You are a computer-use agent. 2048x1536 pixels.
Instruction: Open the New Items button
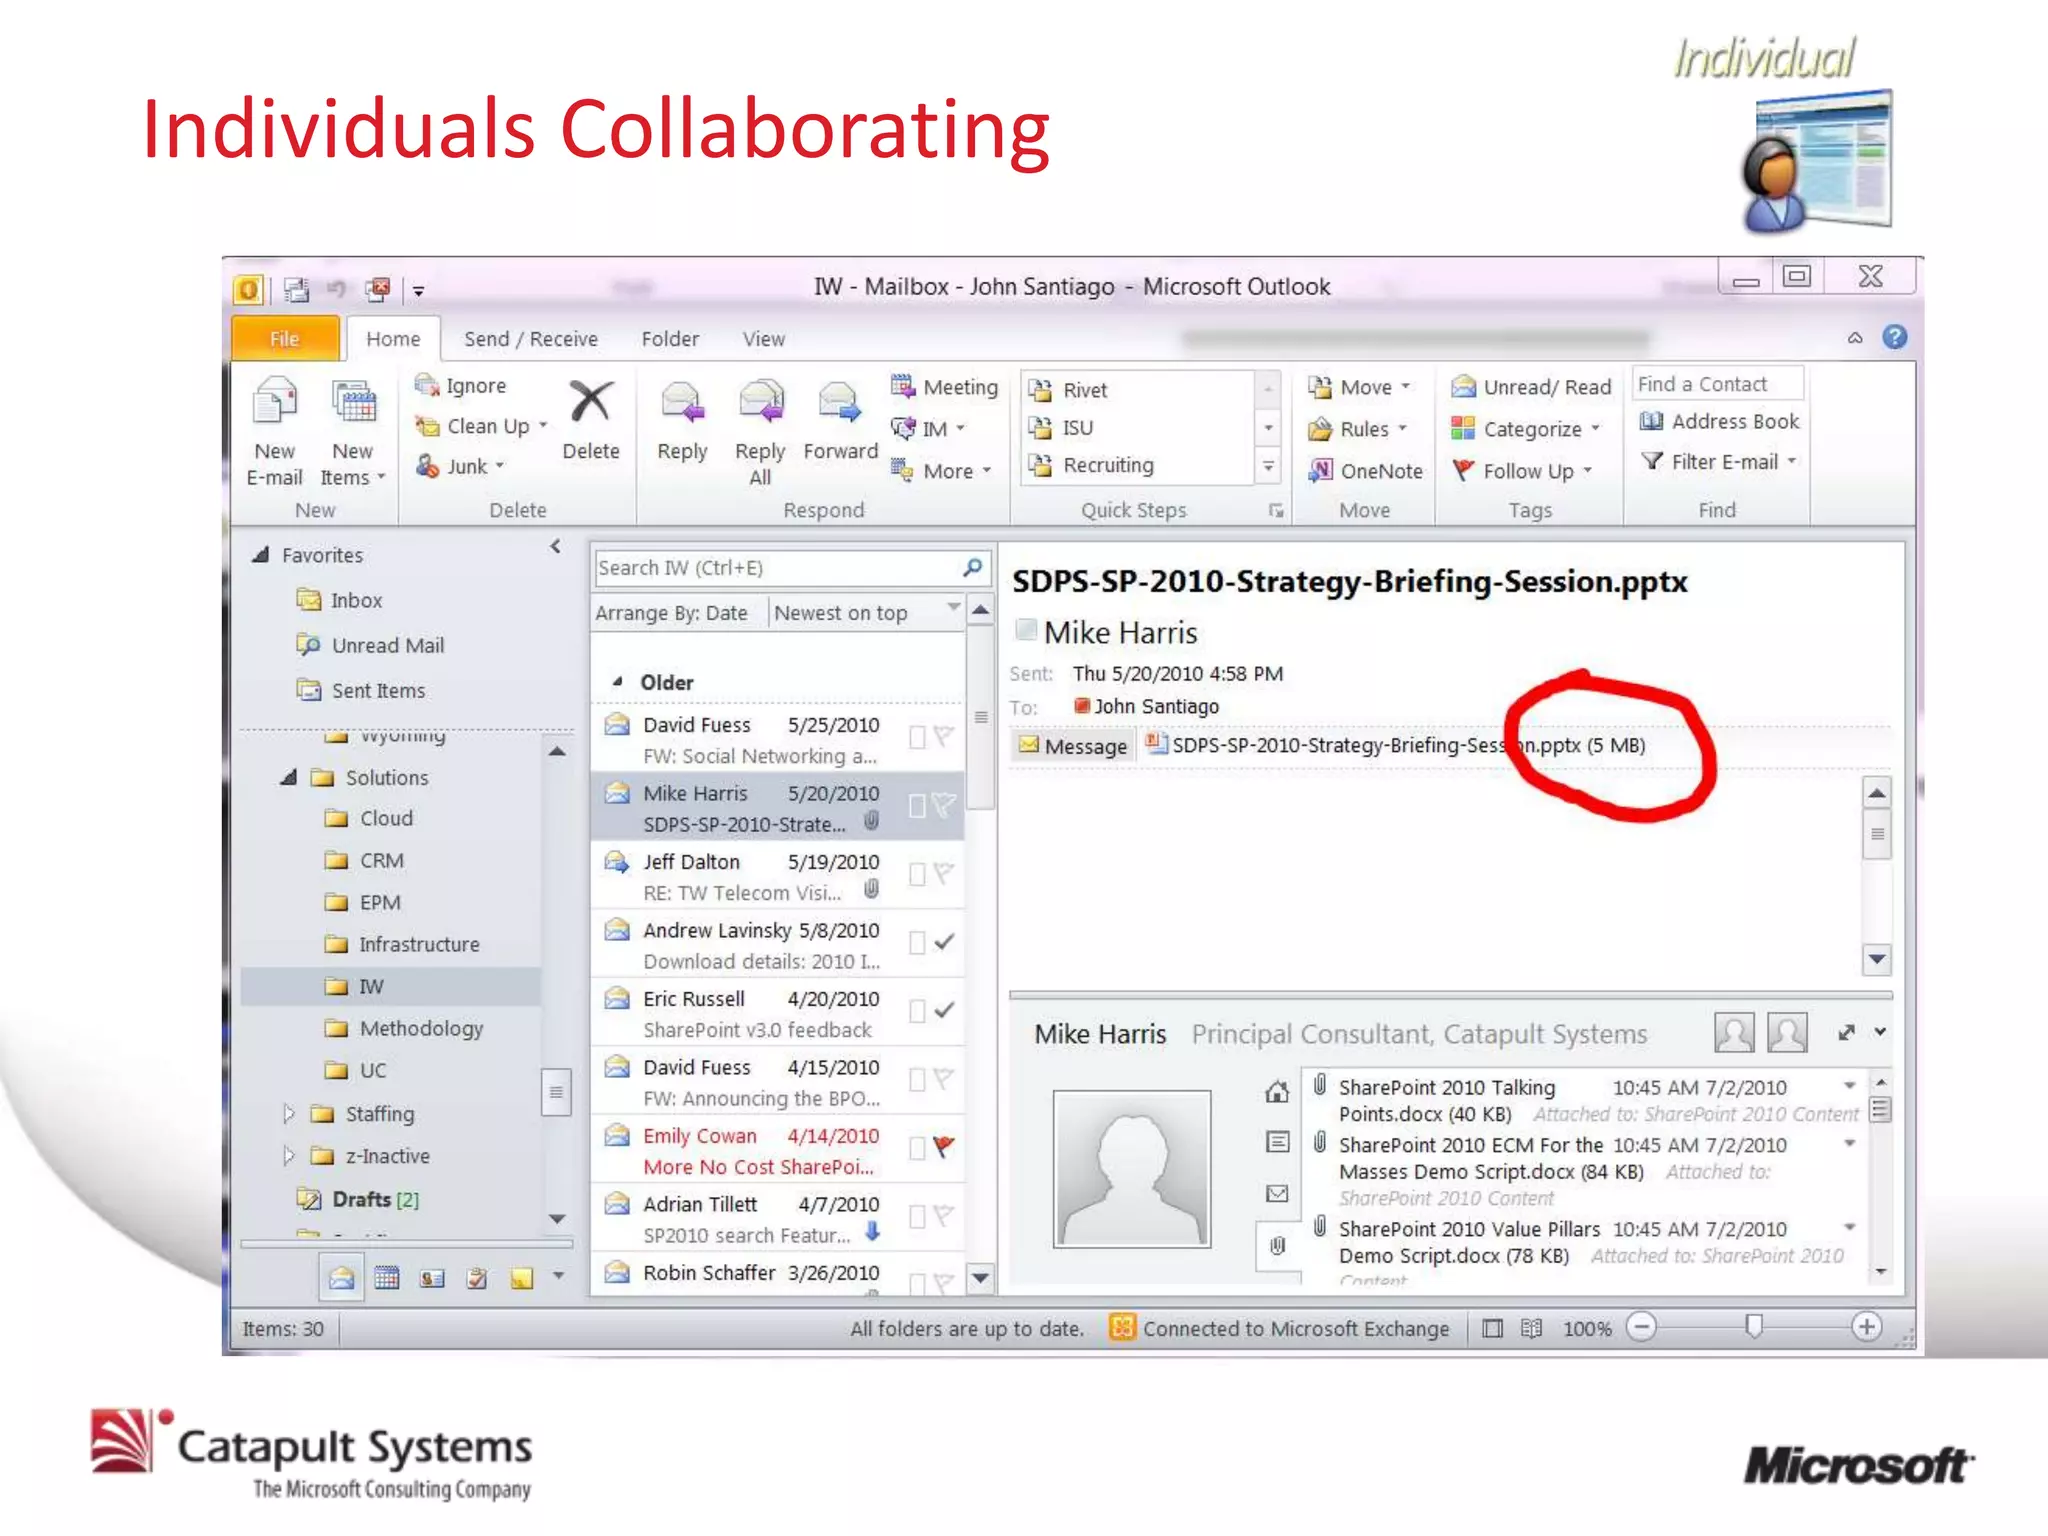point(353,432)
